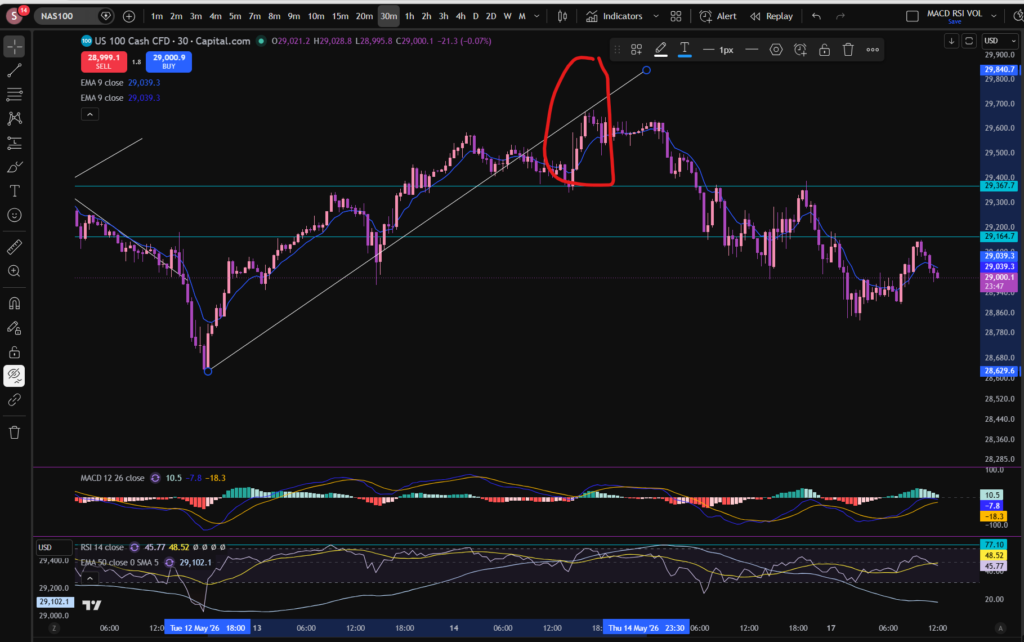Click the Save link under layout name
1024x642 pixels.
coord(954,22)
